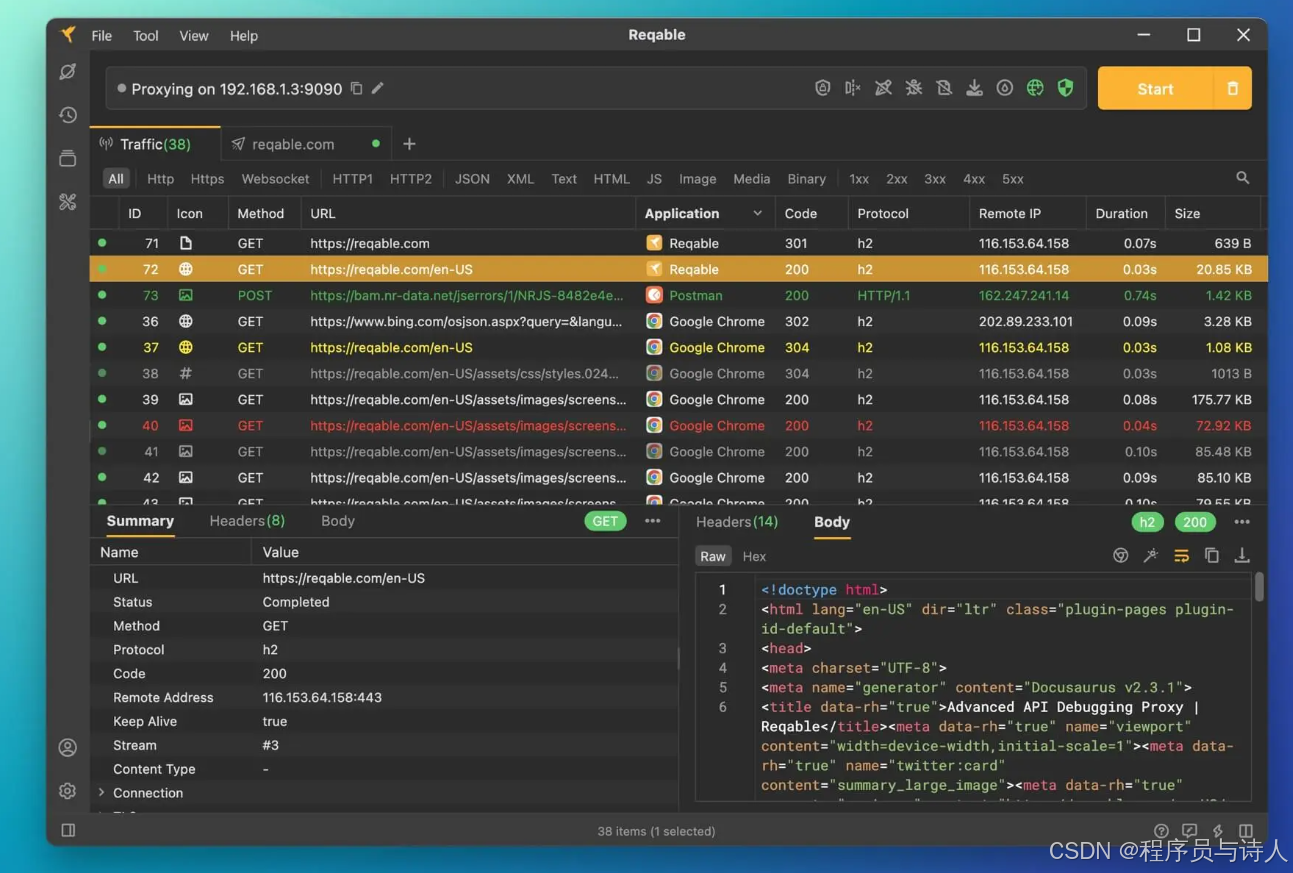
Task: Open the user account icon in sidebar
Action: click(68, 748)
